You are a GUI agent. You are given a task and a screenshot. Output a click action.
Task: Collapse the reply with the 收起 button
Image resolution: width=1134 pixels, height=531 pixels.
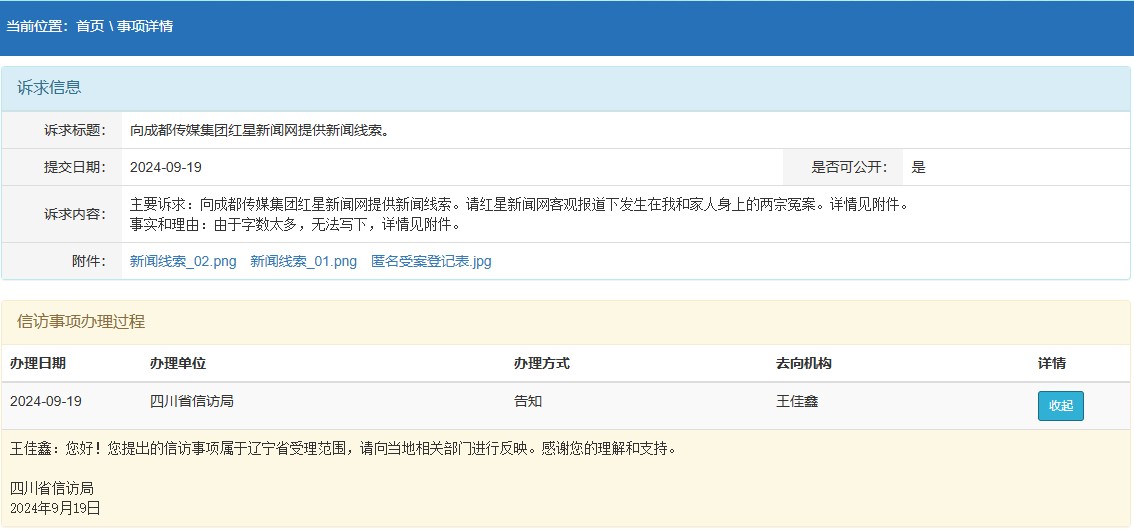point(1060,406)
